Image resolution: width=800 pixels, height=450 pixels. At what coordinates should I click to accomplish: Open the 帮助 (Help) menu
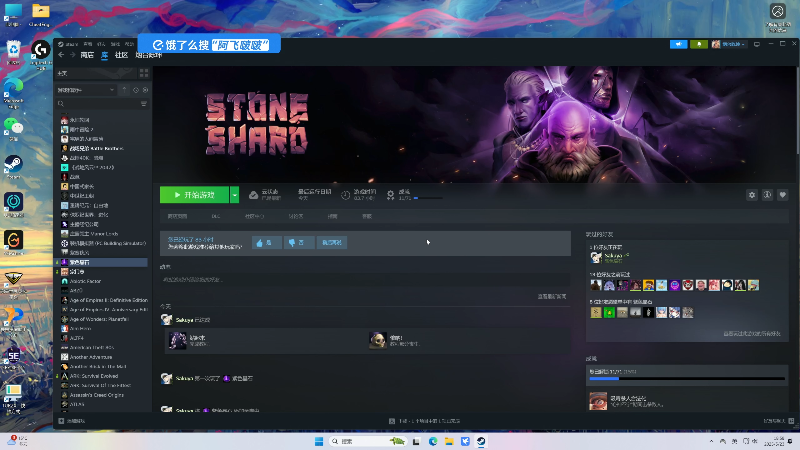[x=129, y=44]
